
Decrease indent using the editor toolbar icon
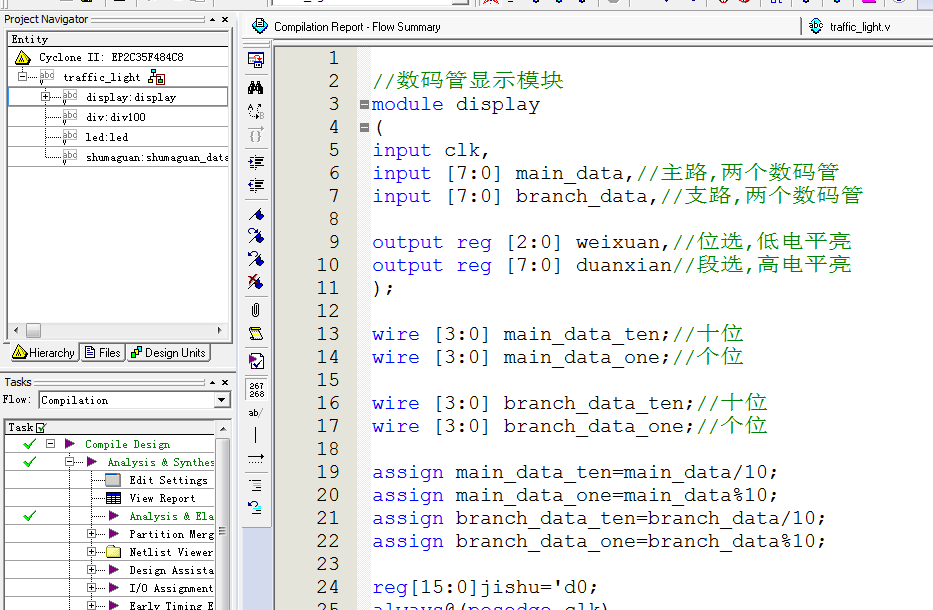[x=256, y=186]
